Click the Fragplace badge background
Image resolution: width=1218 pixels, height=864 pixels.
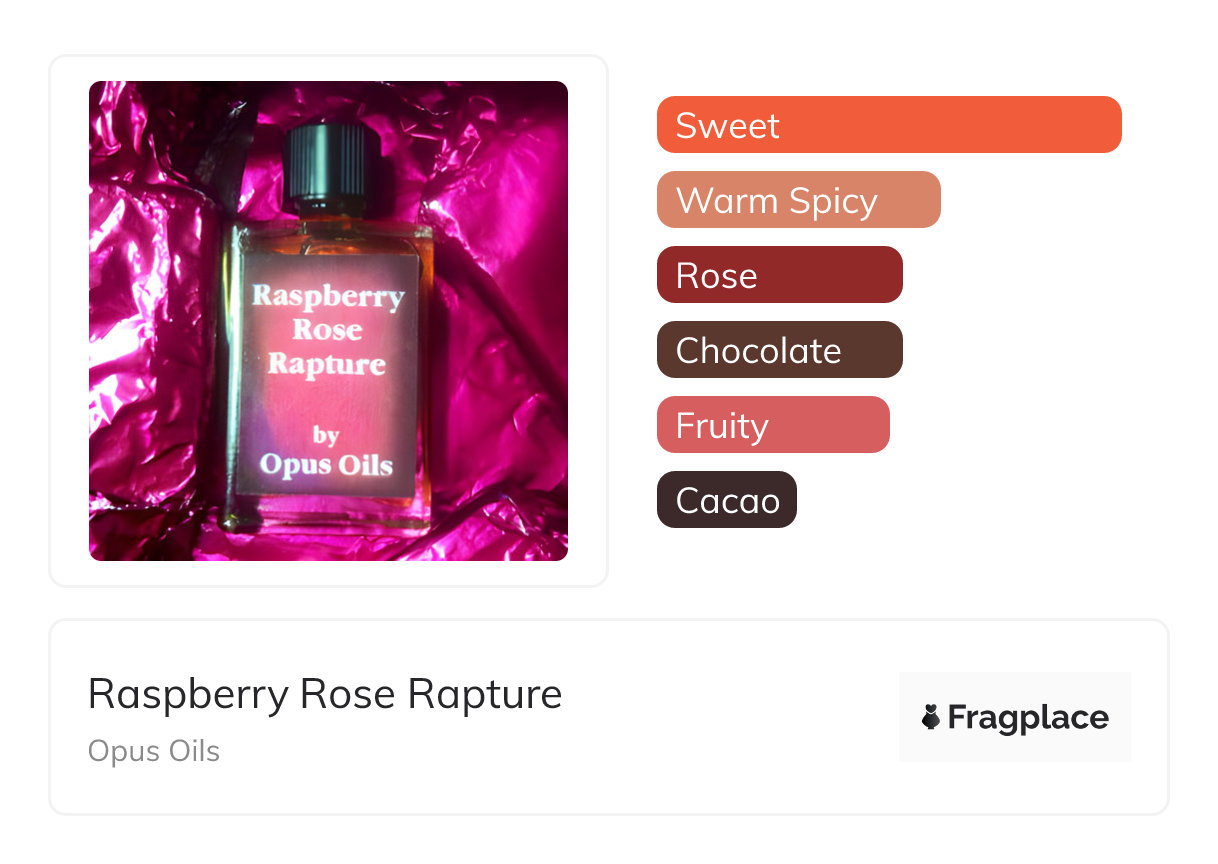pyautogui.click(x=1015, y=717)
